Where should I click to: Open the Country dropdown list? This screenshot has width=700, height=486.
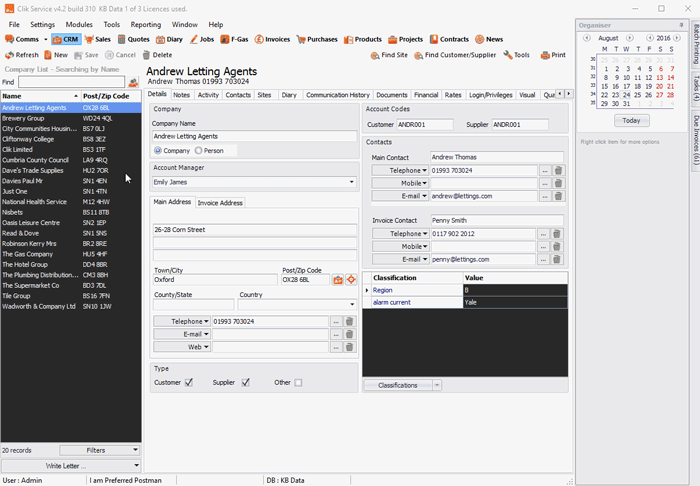[351, 304]
